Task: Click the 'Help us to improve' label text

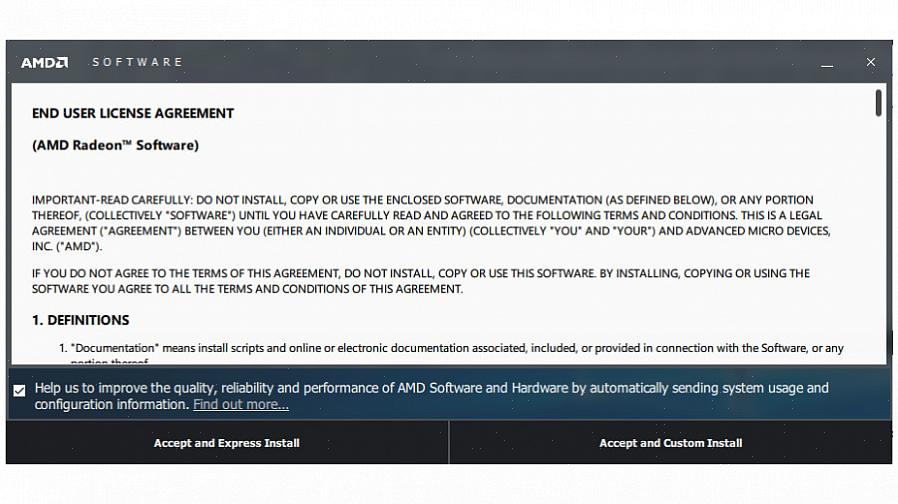Action: [430, 388]
